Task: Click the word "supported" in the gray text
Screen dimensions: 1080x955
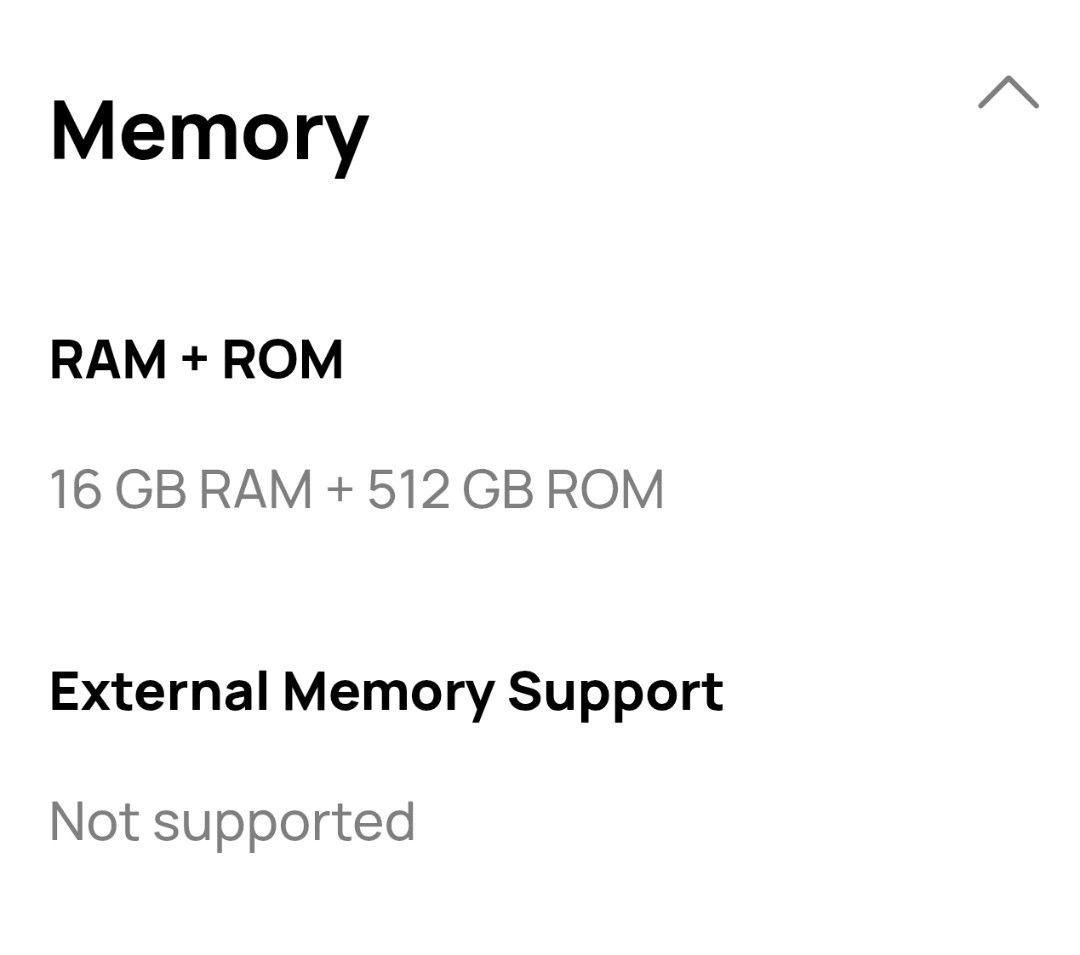Action: click(x=284, y=822)
